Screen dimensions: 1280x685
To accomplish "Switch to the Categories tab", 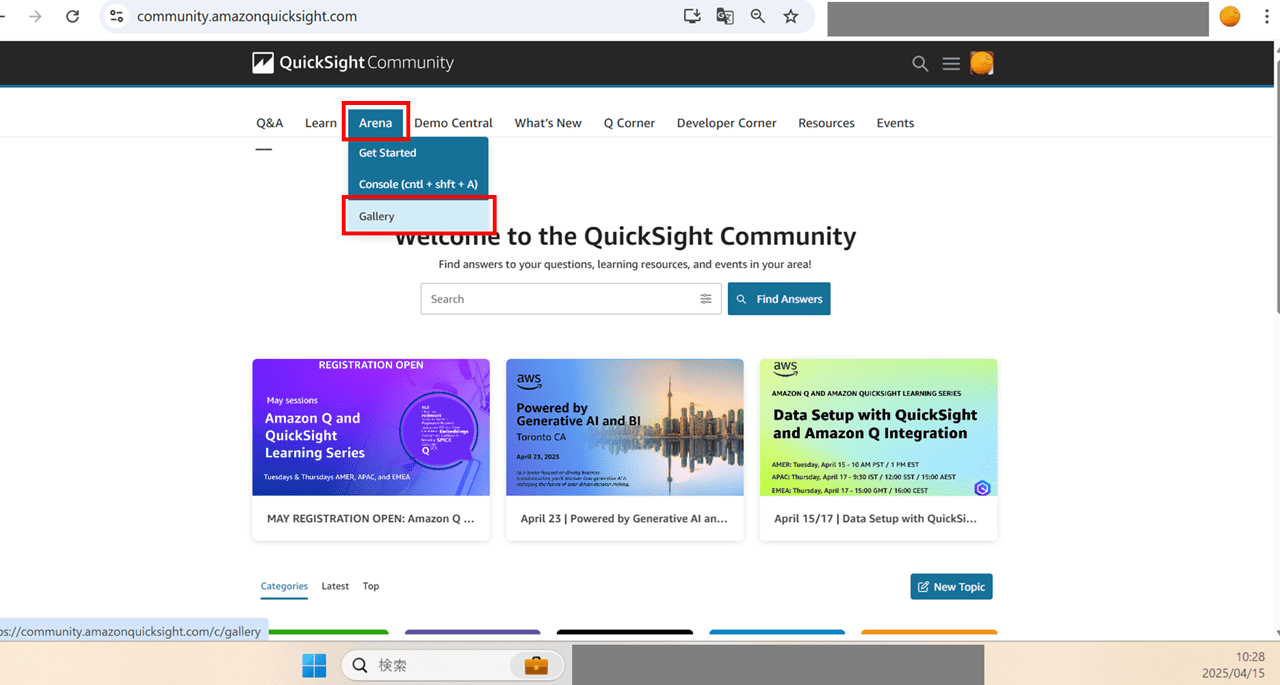I will pyautogui.click(x=284, y=586).
